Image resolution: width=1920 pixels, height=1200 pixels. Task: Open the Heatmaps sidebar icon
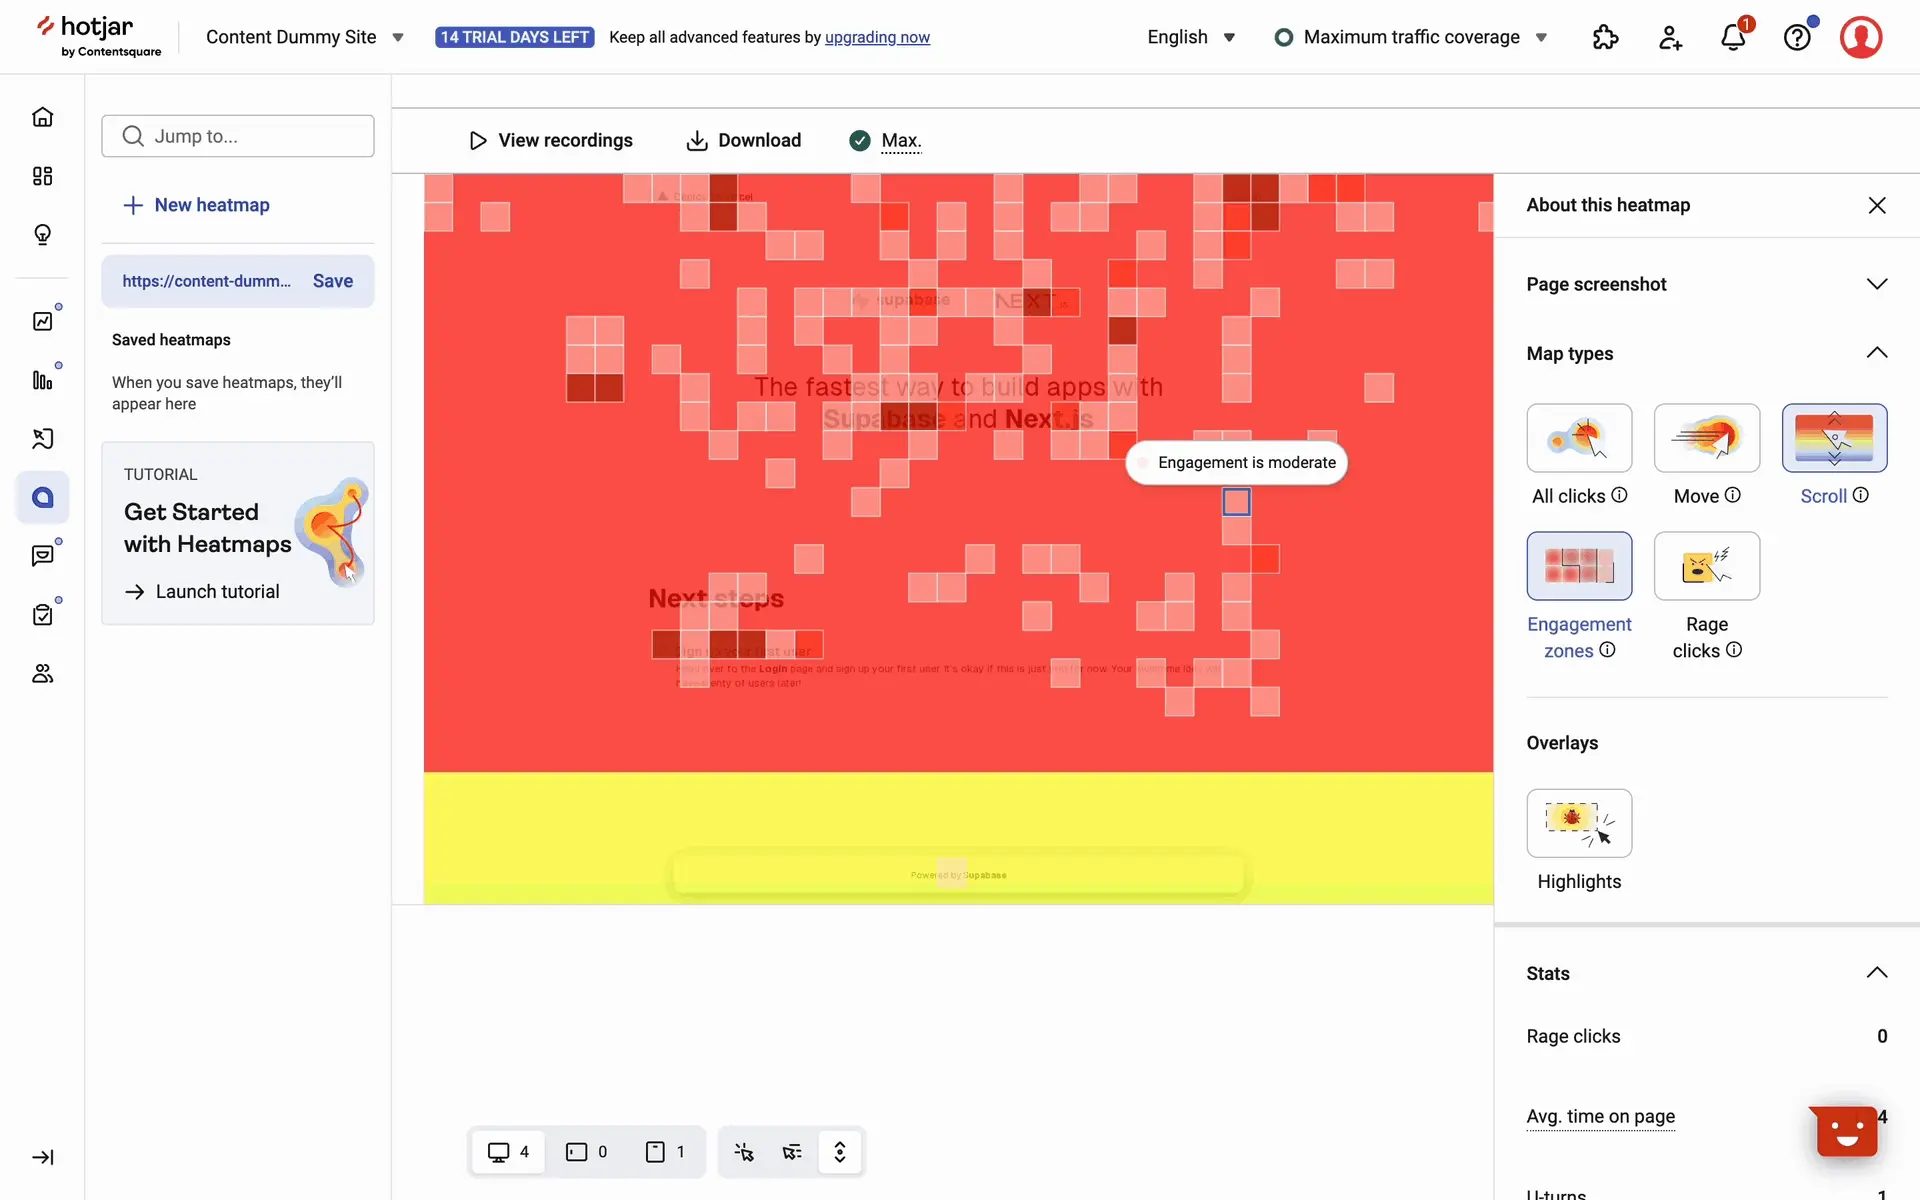tap(42, 497)
